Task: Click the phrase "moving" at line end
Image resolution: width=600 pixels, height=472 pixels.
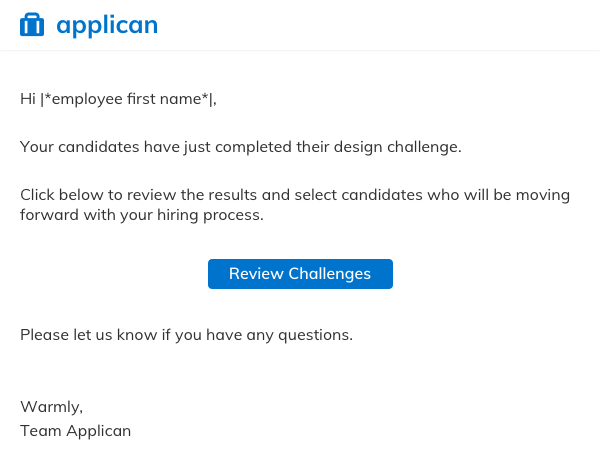Action: point(543,195)
